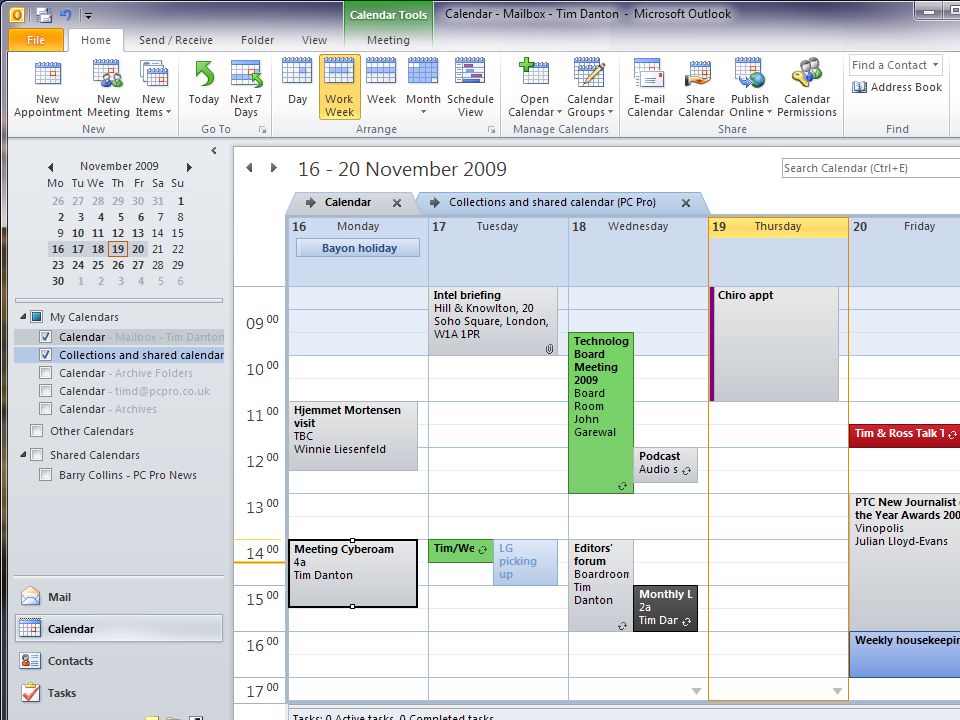Select the Meeting Cyberoam appointment
Viewport: 960px width, 720px height.
pyautogui.click(x=353, y=573)
